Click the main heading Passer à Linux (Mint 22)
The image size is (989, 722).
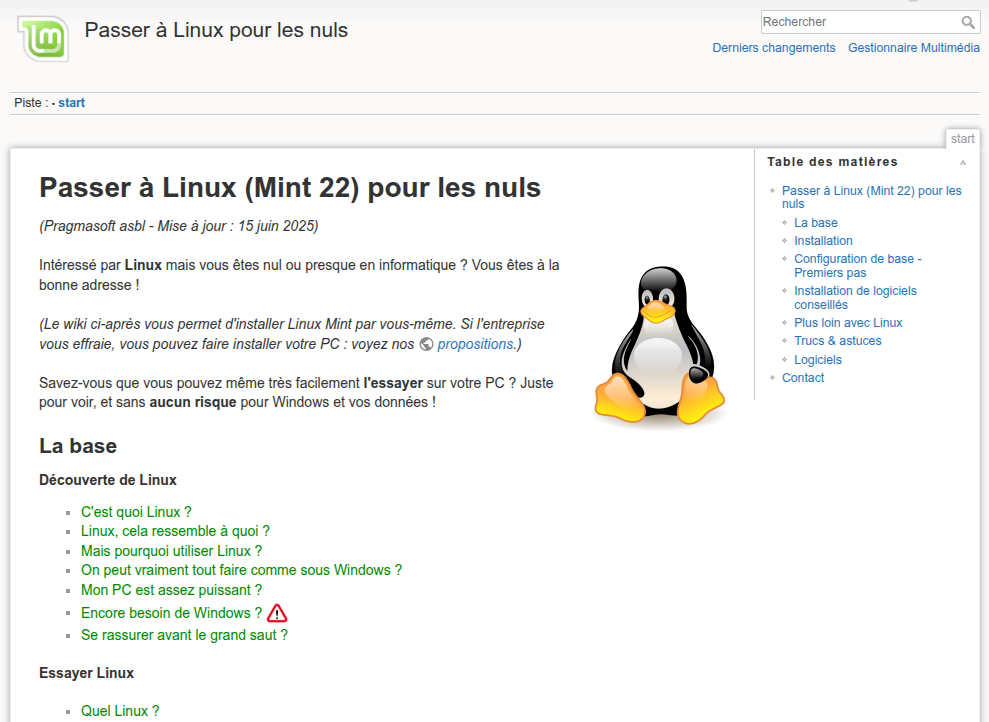pyautogui.click(x=290, y=188)
